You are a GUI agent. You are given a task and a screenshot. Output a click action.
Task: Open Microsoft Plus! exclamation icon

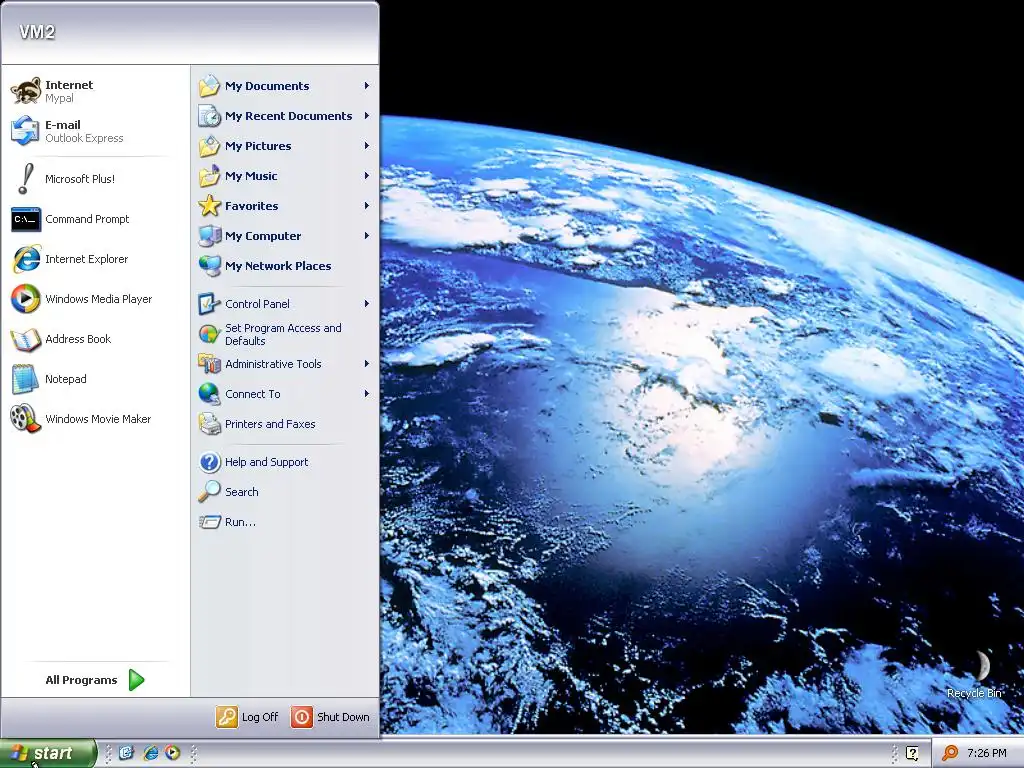25,179
